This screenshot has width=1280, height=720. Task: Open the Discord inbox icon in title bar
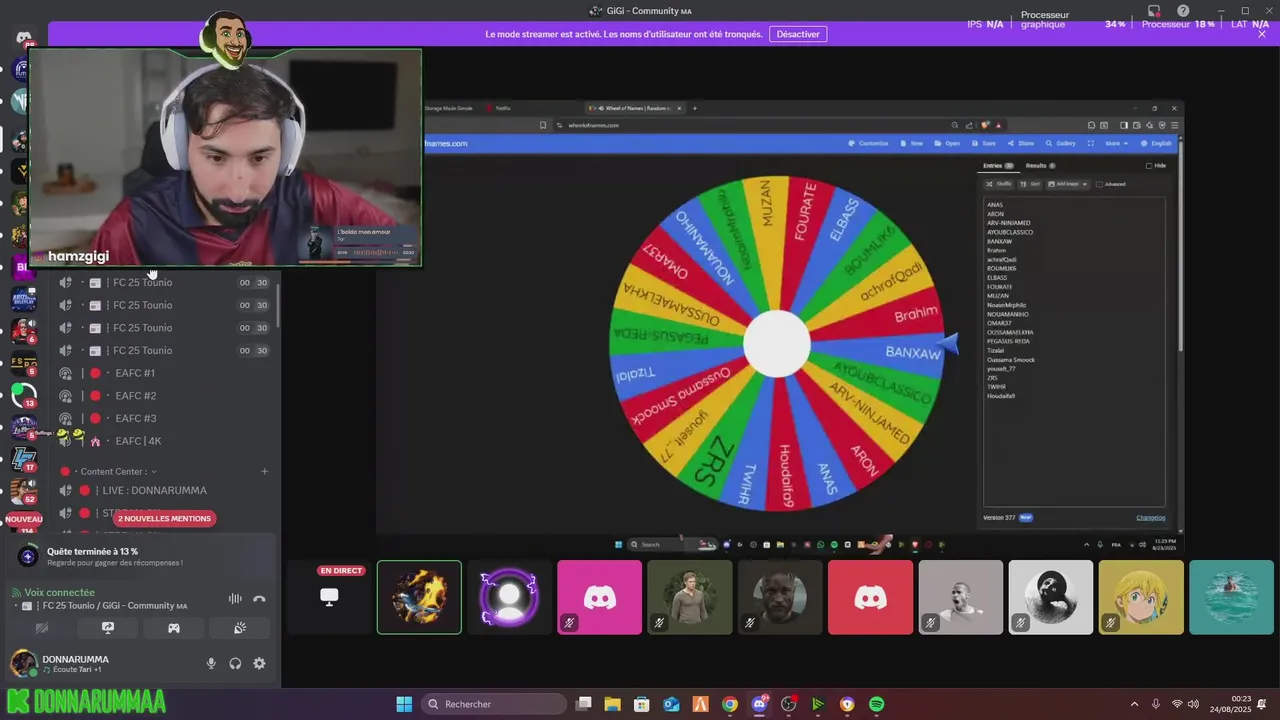coord(1154,11)
